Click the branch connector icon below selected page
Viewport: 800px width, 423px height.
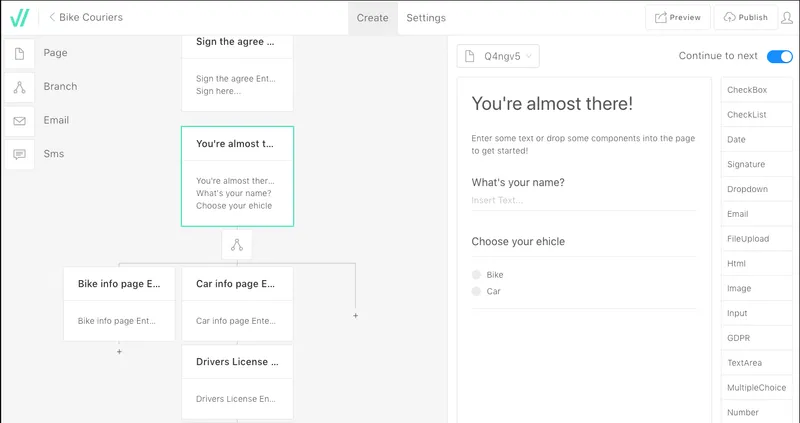coord(237,245)
